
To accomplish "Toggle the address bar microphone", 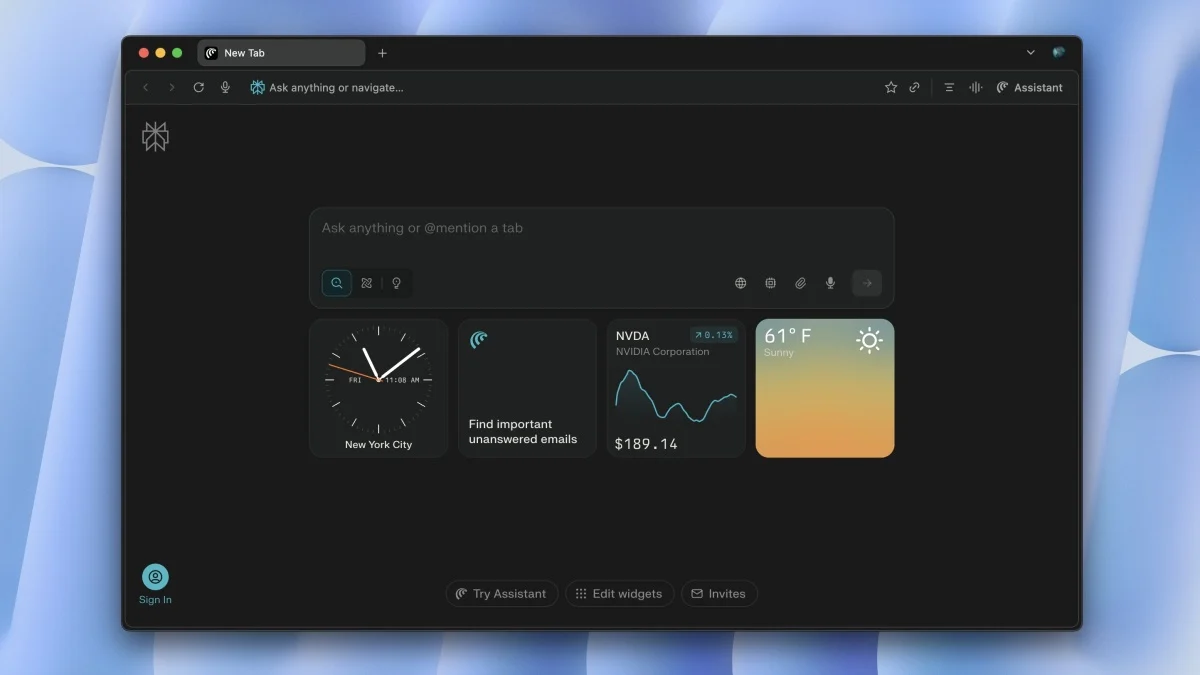I will [225, 87].
